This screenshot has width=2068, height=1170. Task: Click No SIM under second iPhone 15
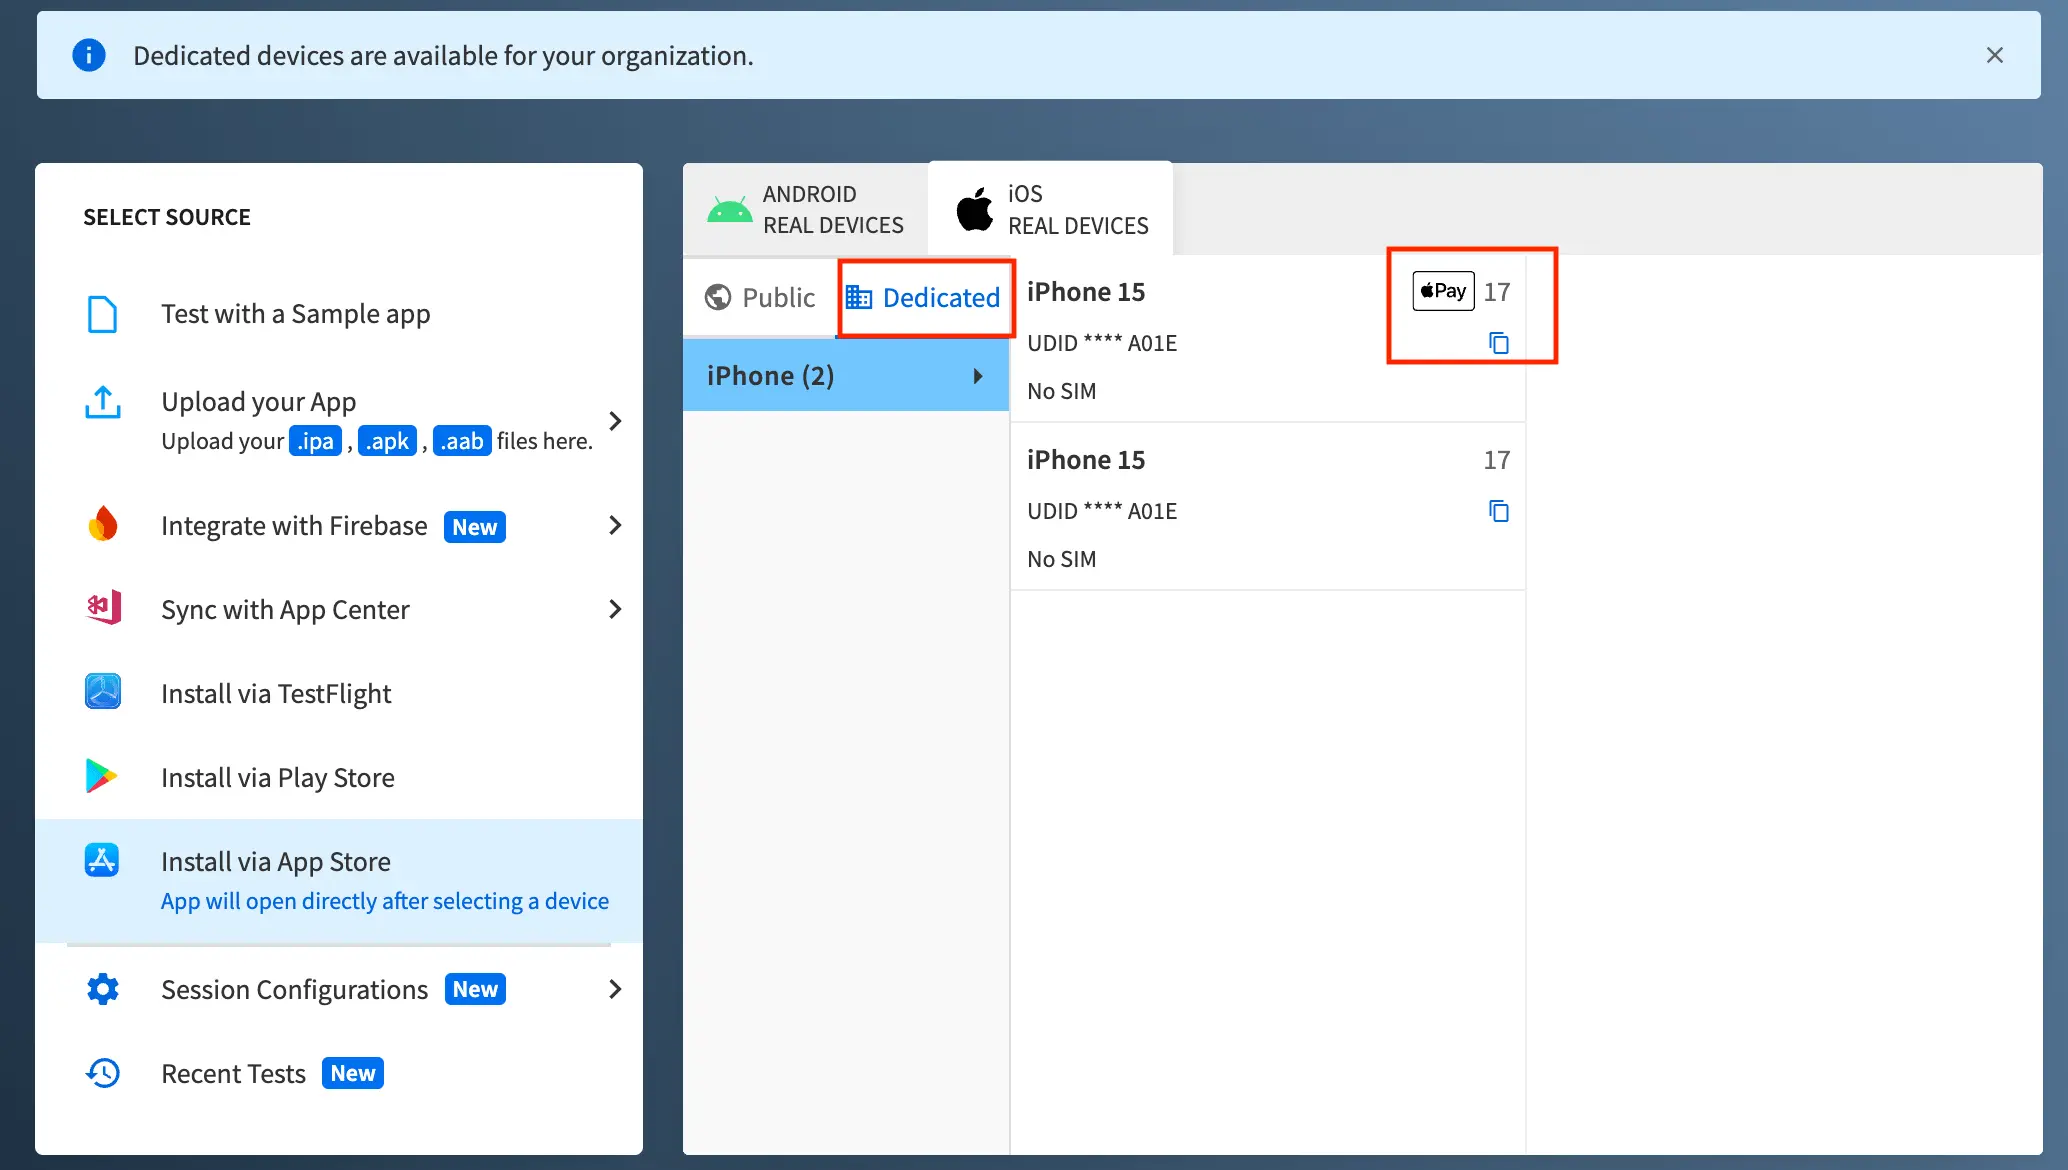tap(1062, 559)
